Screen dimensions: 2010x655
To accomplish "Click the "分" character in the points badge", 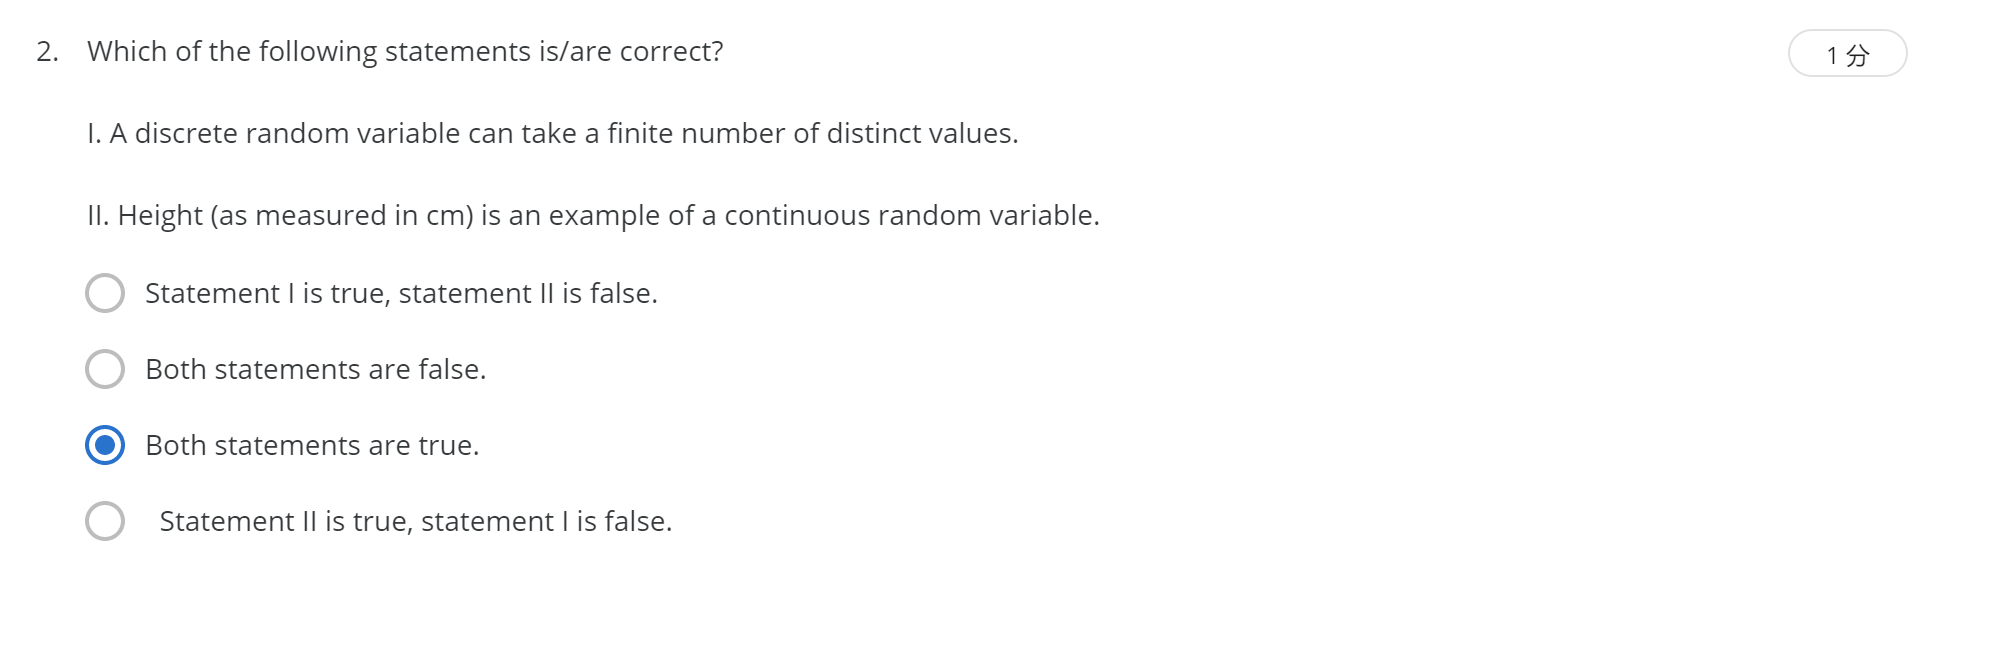I will pos(1857,56).
